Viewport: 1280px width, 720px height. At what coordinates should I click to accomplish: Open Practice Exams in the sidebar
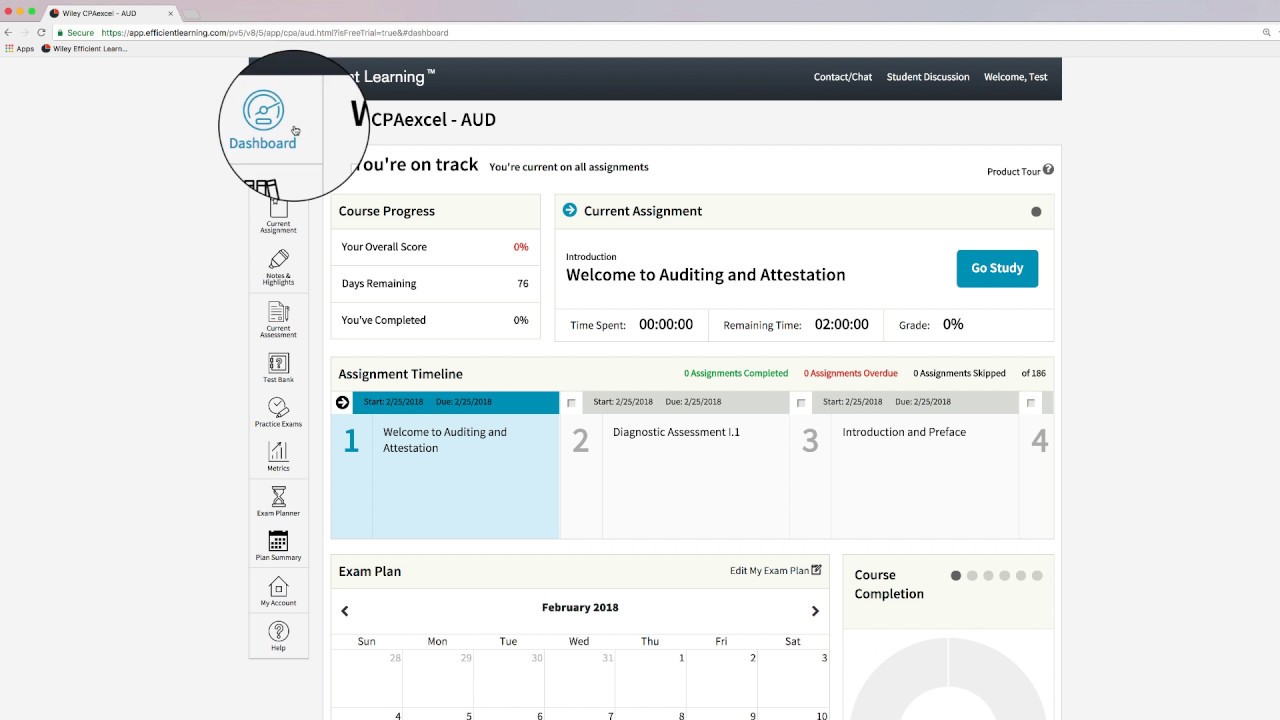point(278,412)
